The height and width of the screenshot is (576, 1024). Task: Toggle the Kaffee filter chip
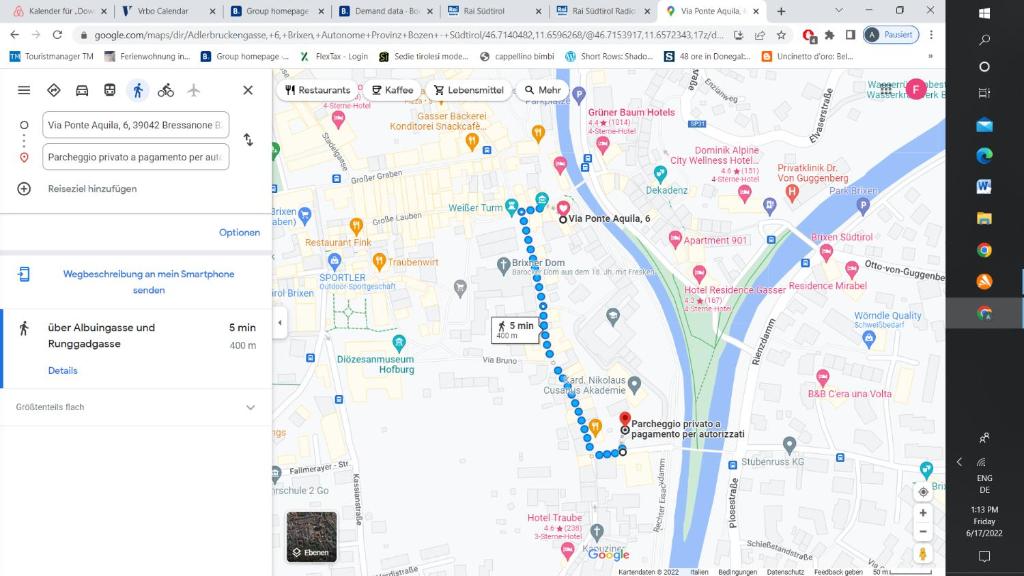[392, 90]
